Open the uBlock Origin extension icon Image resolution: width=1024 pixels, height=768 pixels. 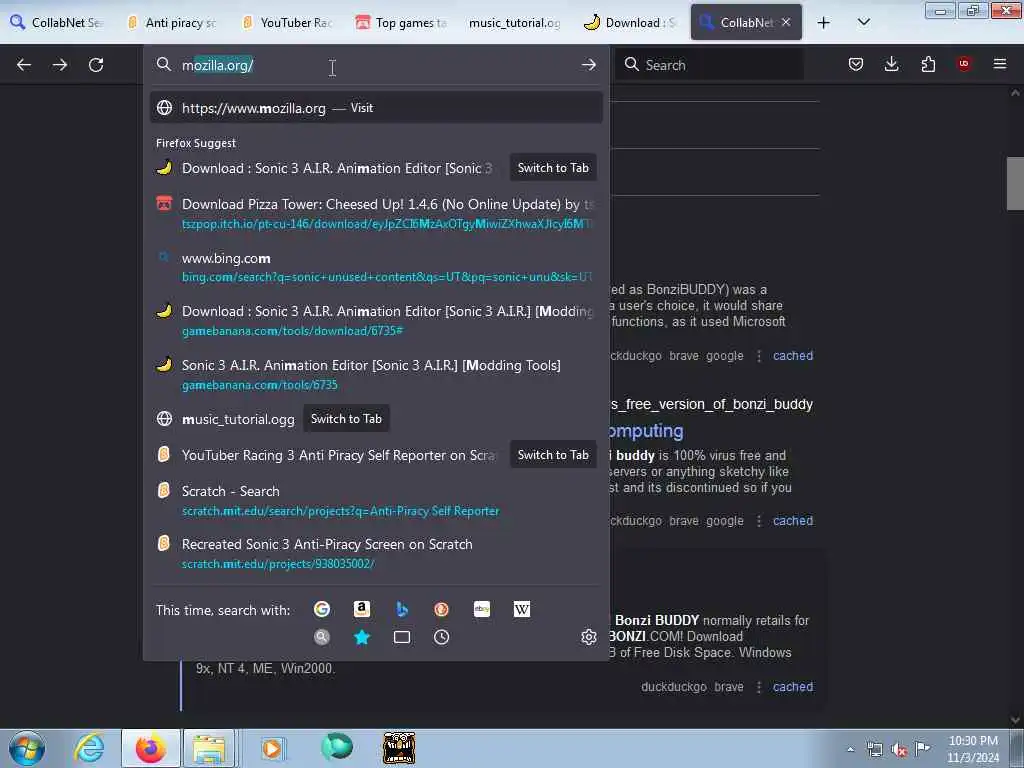click(964, 64)
